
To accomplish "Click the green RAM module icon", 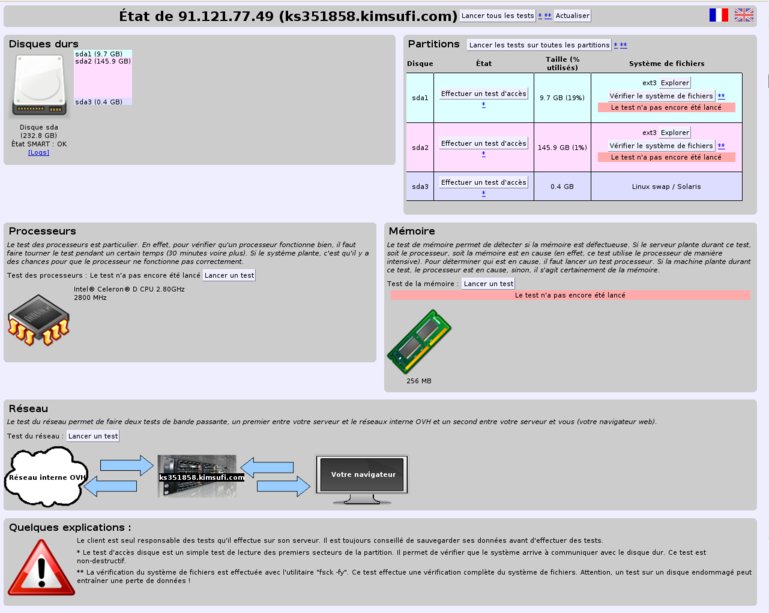I will (419, 342).
